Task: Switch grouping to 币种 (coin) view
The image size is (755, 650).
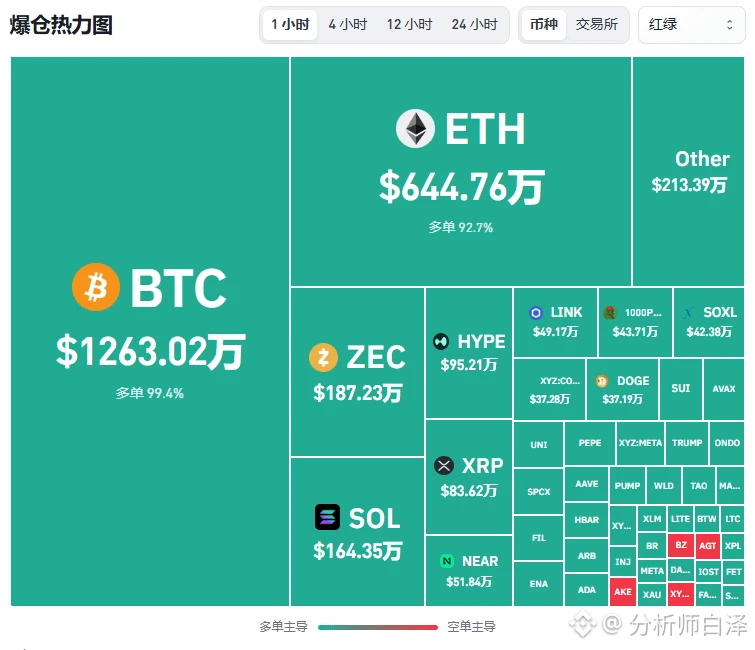Action: pos(544,25)
